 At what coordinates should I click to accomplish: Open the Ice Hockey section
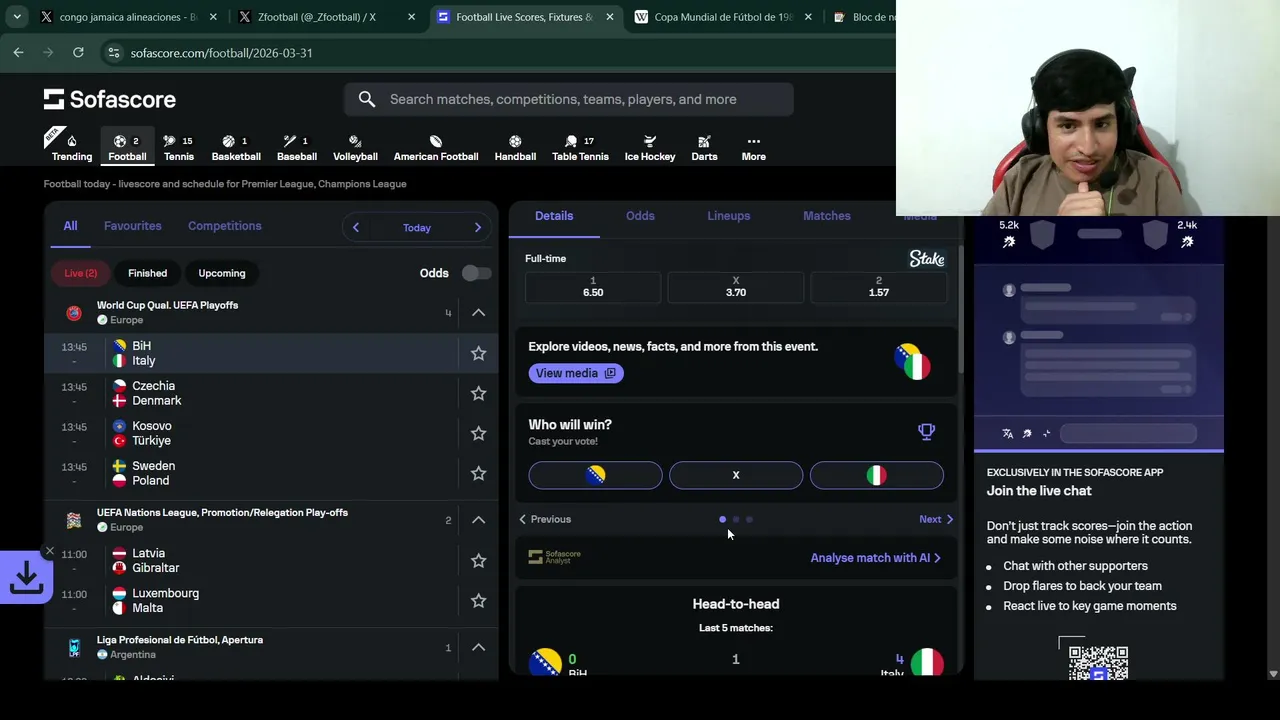coord(650,148)
